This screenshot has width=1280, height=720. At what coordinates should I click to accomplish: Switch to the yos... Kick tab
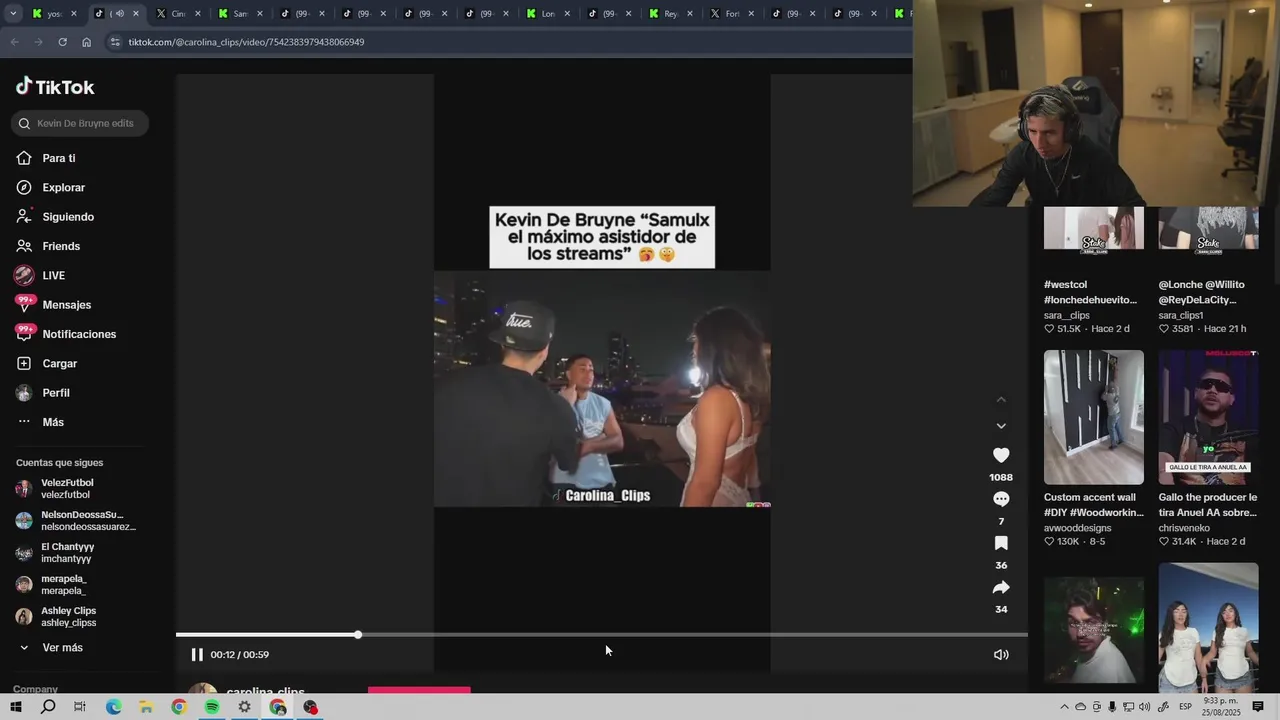[54, 14]
